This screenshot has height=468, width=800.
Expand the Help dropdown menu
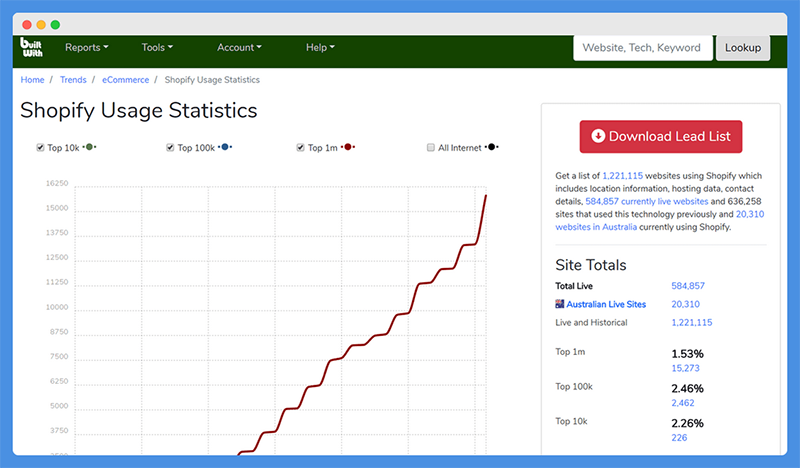coord(320,47)
